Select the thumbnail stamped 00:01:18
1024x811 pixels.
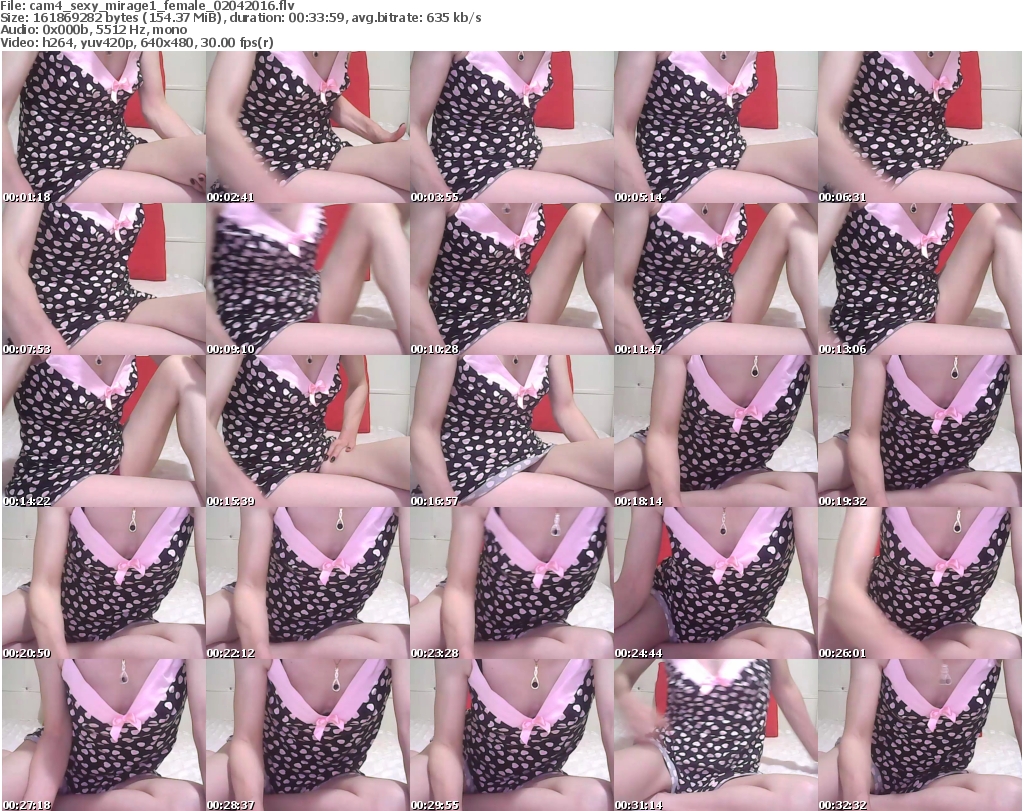click(104, 127)
